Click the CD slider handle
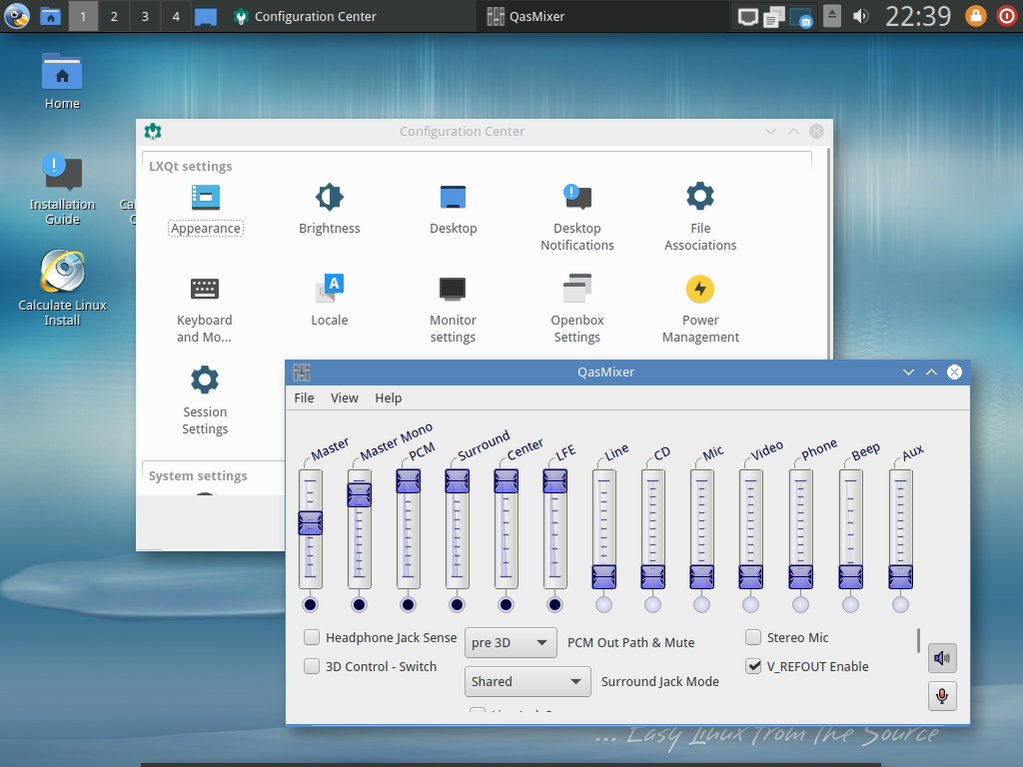 point(652,577)
